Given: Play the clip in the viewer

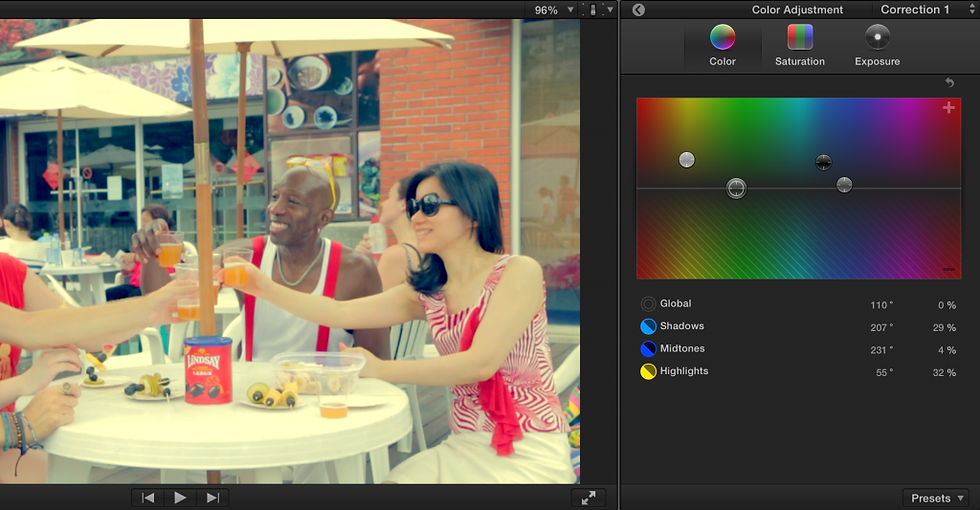Looking at the screenshot, I should 180,497.
